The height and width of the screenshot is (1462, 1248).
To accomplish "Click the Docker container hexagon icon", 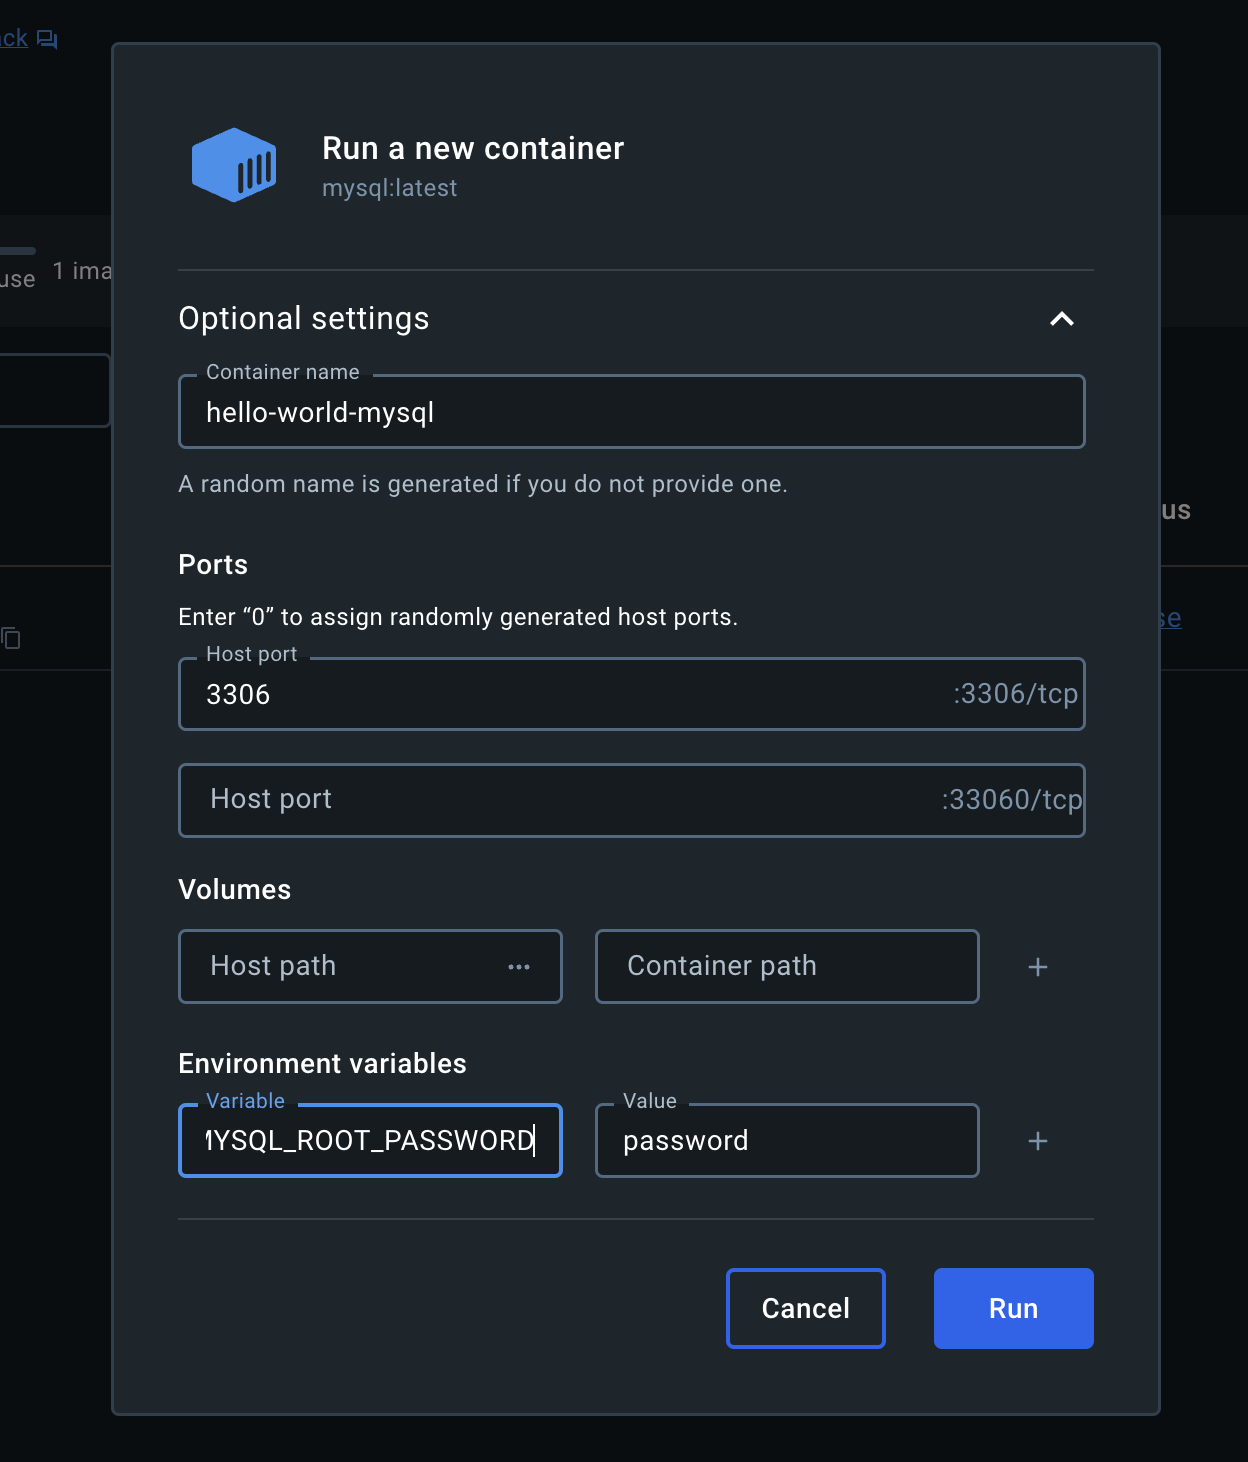I will click(x=234, y=164).
